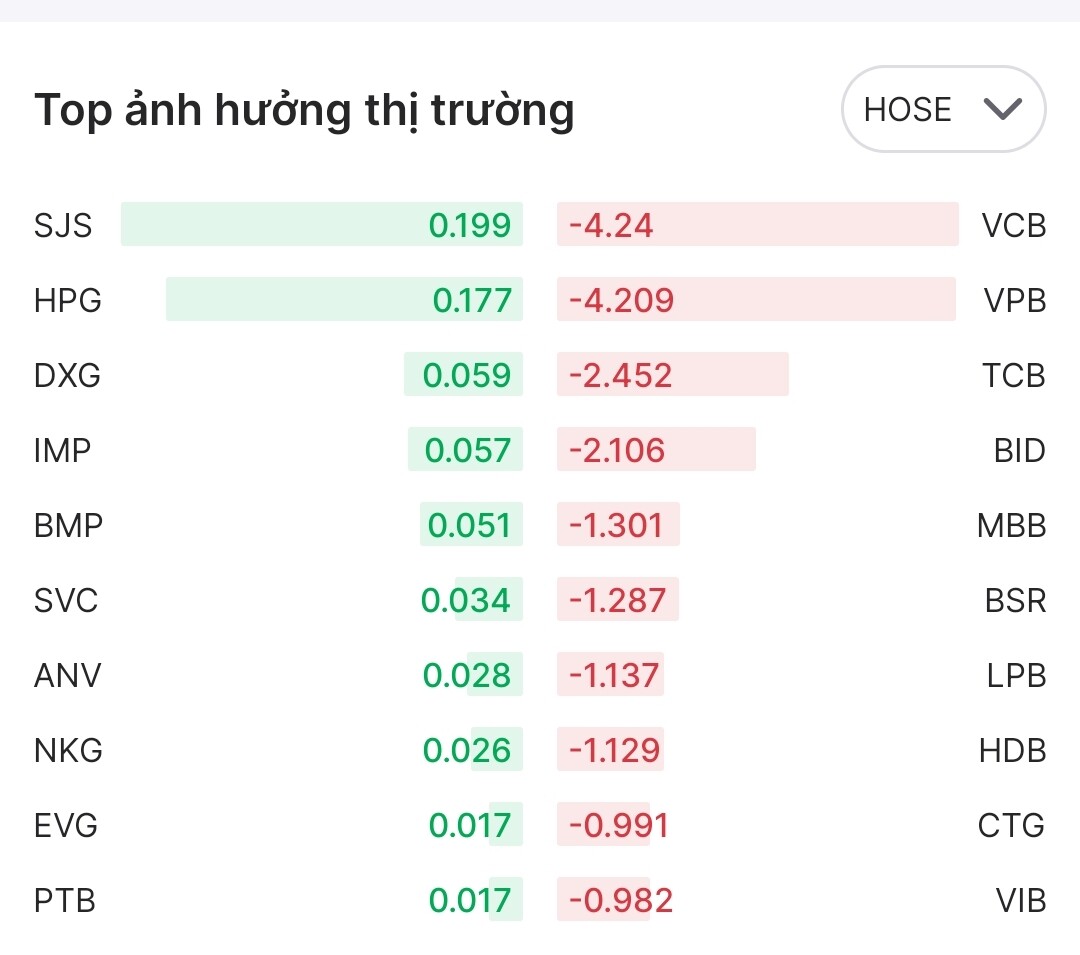Tap the BID ticker label
Image resolution: width=1080 pixels, height=955 pixels.
(1019, 450)
